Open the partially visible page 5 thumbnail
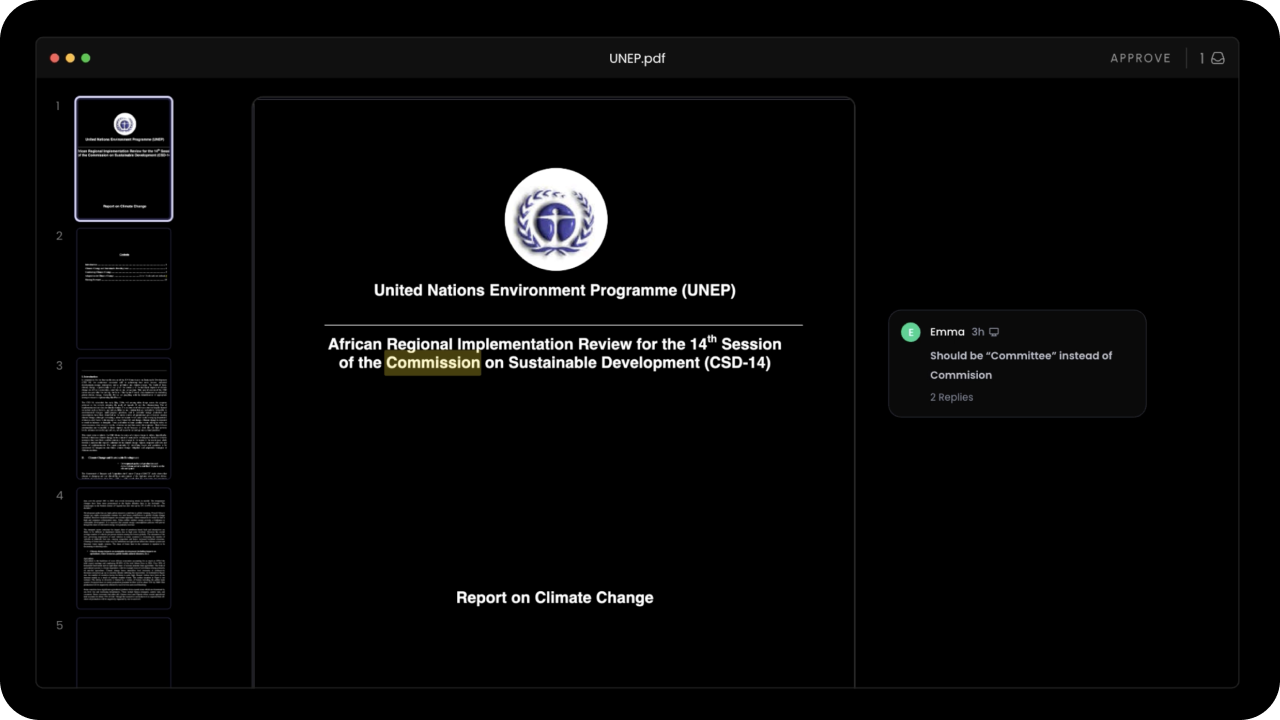1280x720 pixels. coord(124,652)
